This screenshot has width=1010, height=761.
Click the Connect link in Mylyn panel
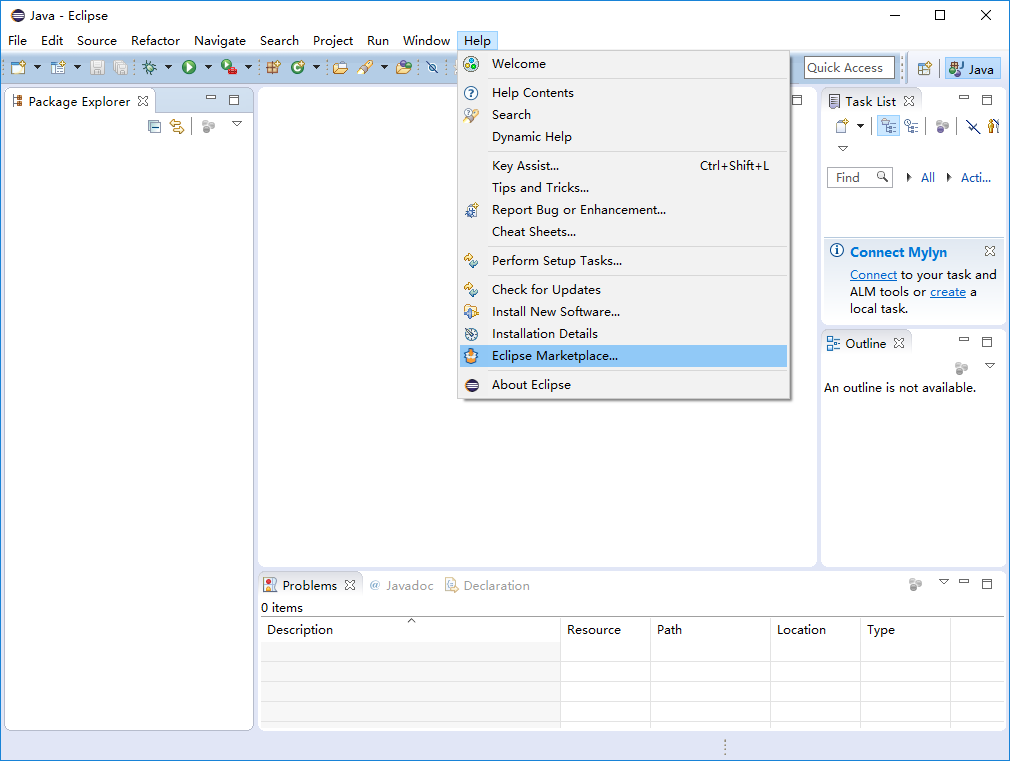click(873, 275)
